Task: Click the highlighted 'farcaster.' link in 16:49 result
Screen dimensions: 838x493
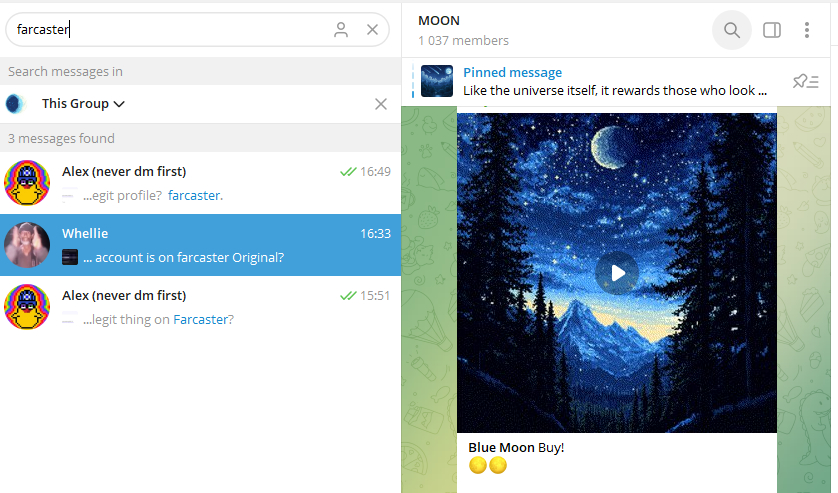Action: click(x=195, y=196)
